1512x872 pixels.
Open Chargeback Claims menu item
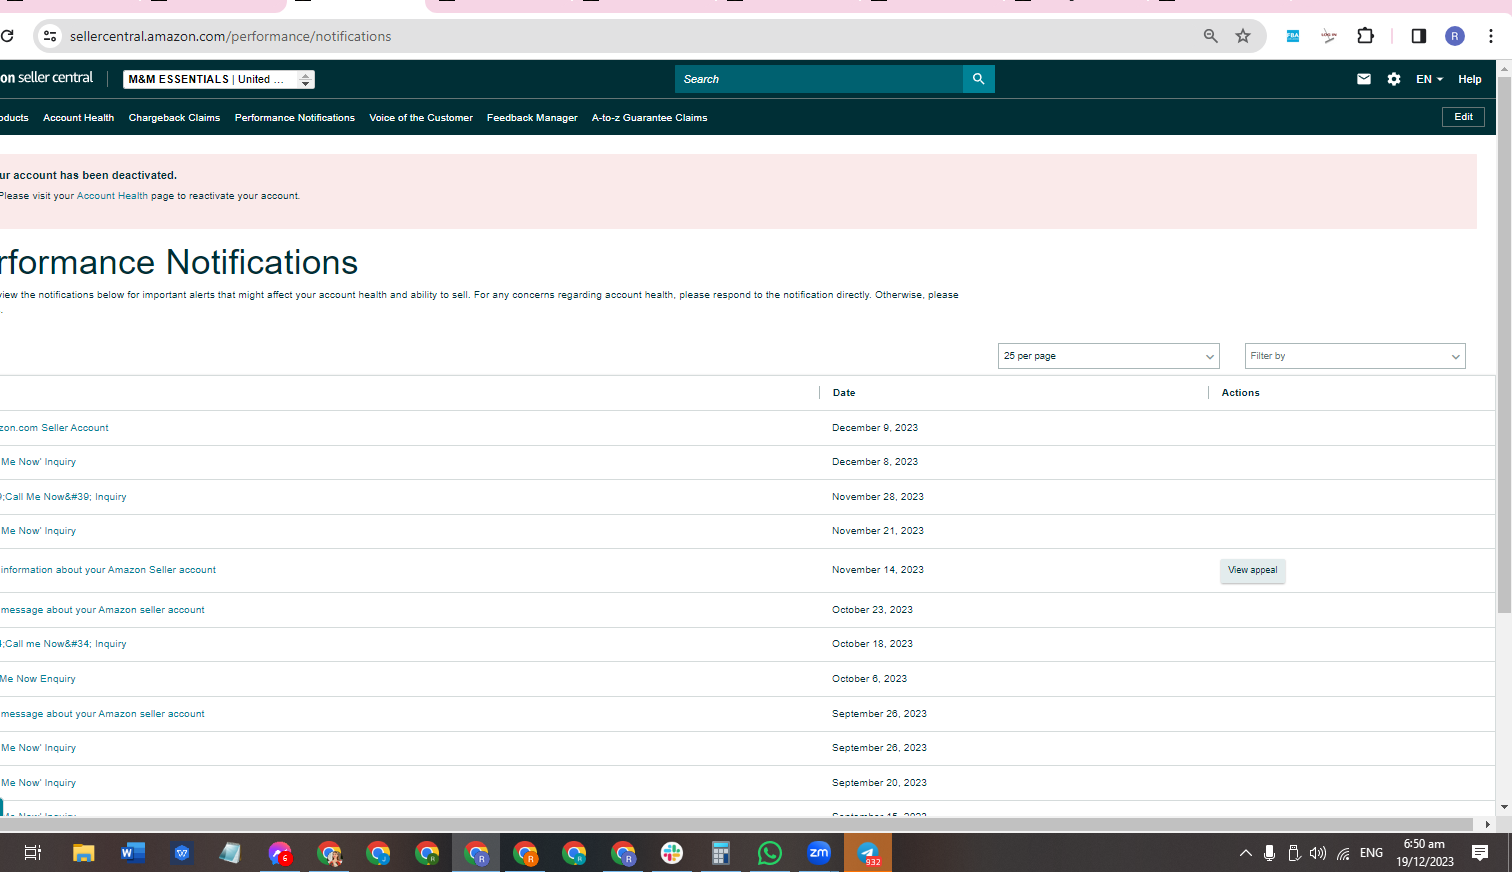174,118
